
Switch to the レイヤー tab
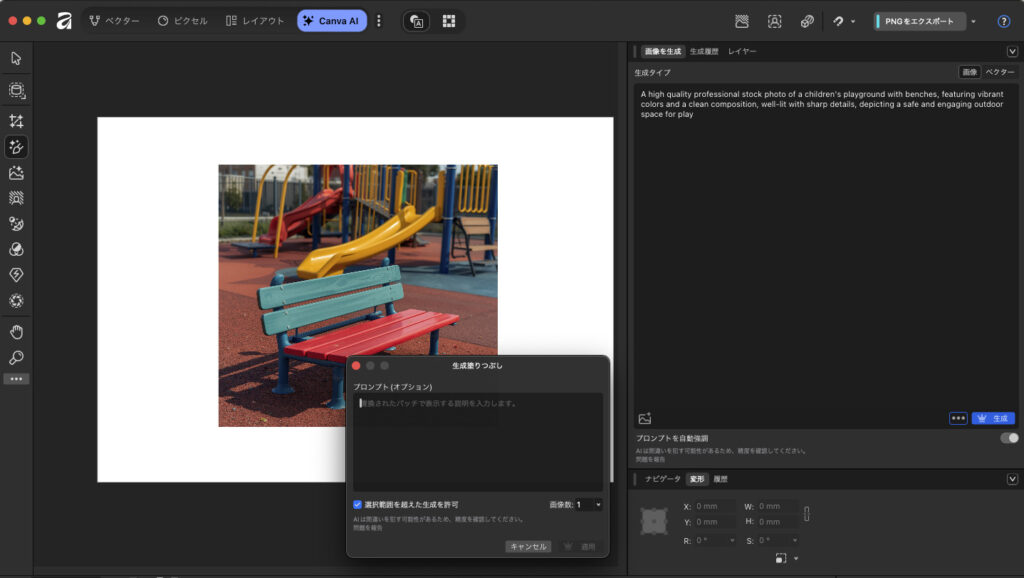[742, 51]
